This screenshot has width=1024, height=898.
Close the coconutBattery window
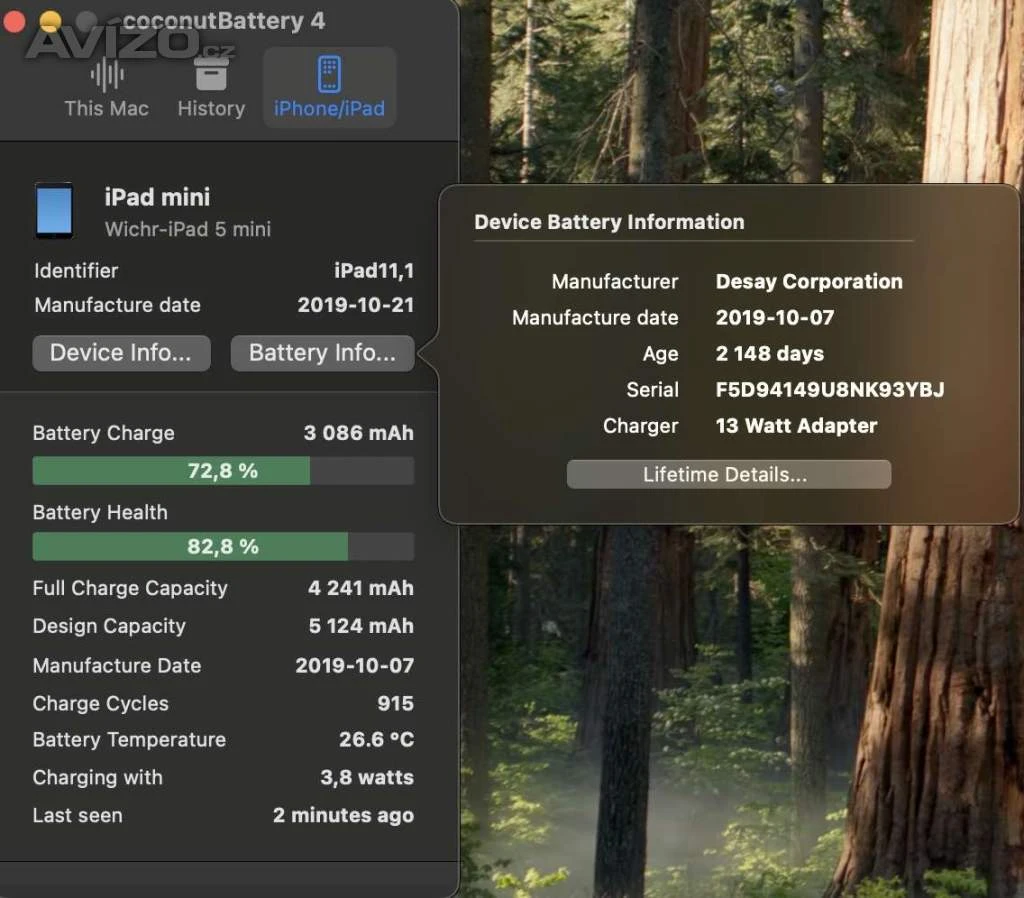tap(14, 21)
